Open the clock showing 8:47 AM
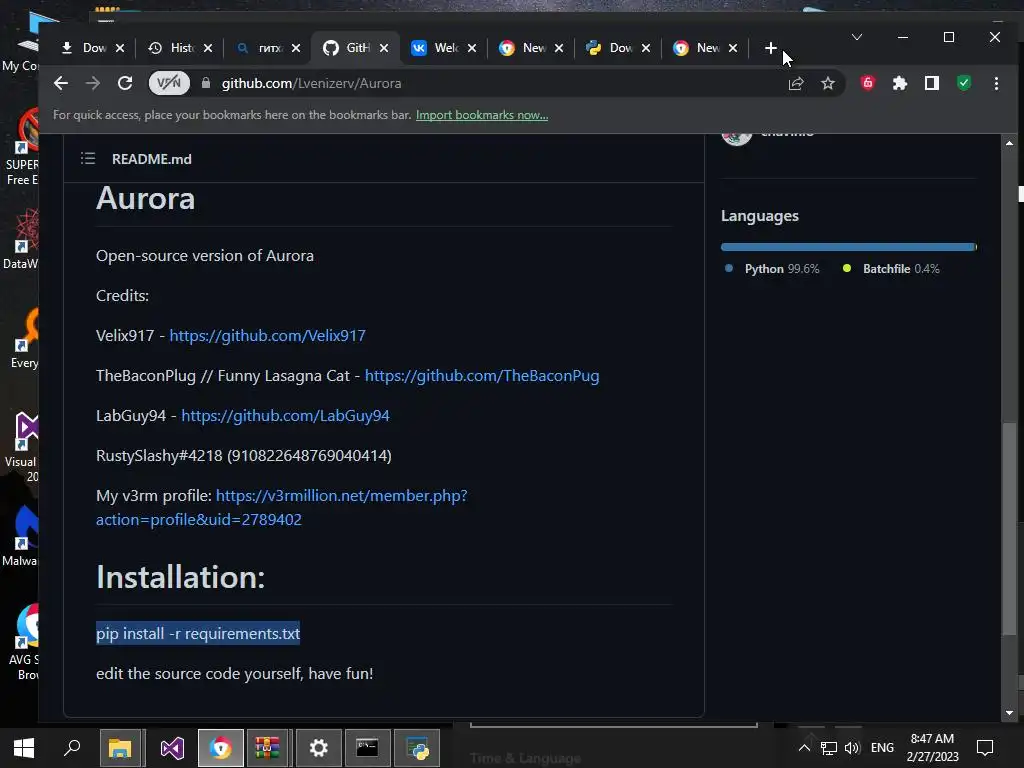This screenshot has width=1024, height=768. 932,748
